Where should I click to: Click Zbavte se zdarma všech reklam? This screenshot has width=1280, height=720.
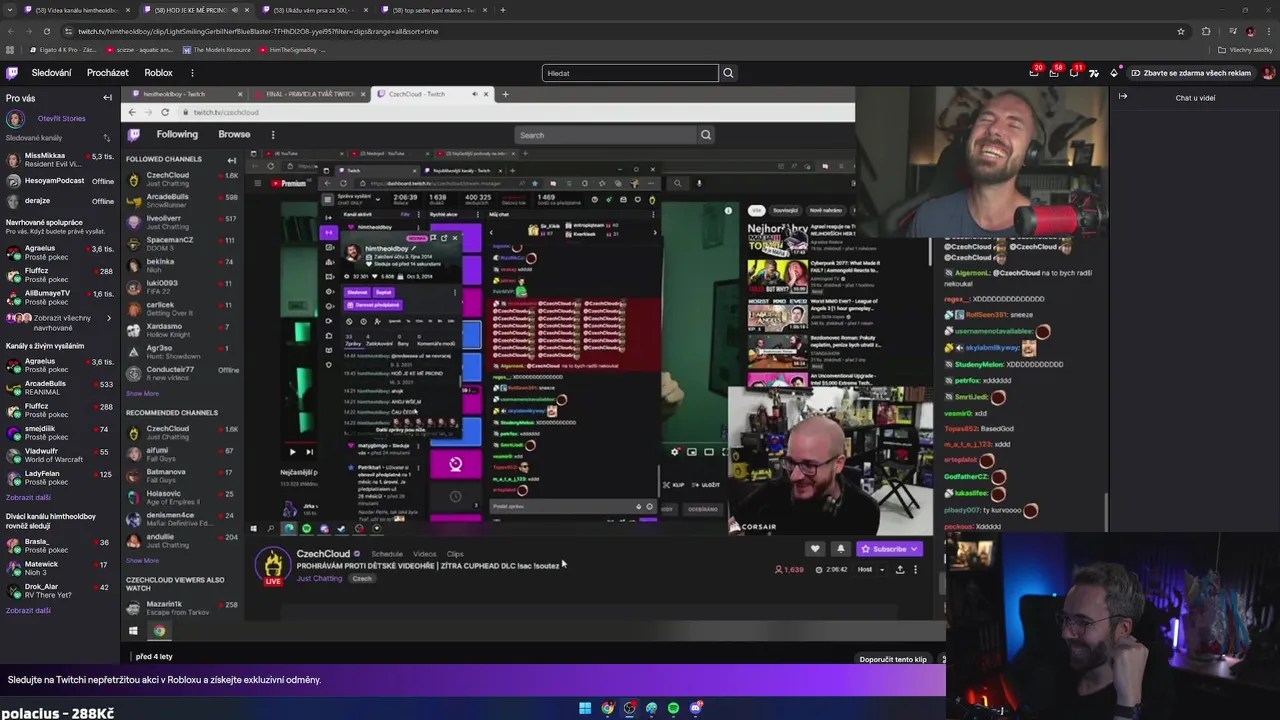click(x=1191, y=73)
